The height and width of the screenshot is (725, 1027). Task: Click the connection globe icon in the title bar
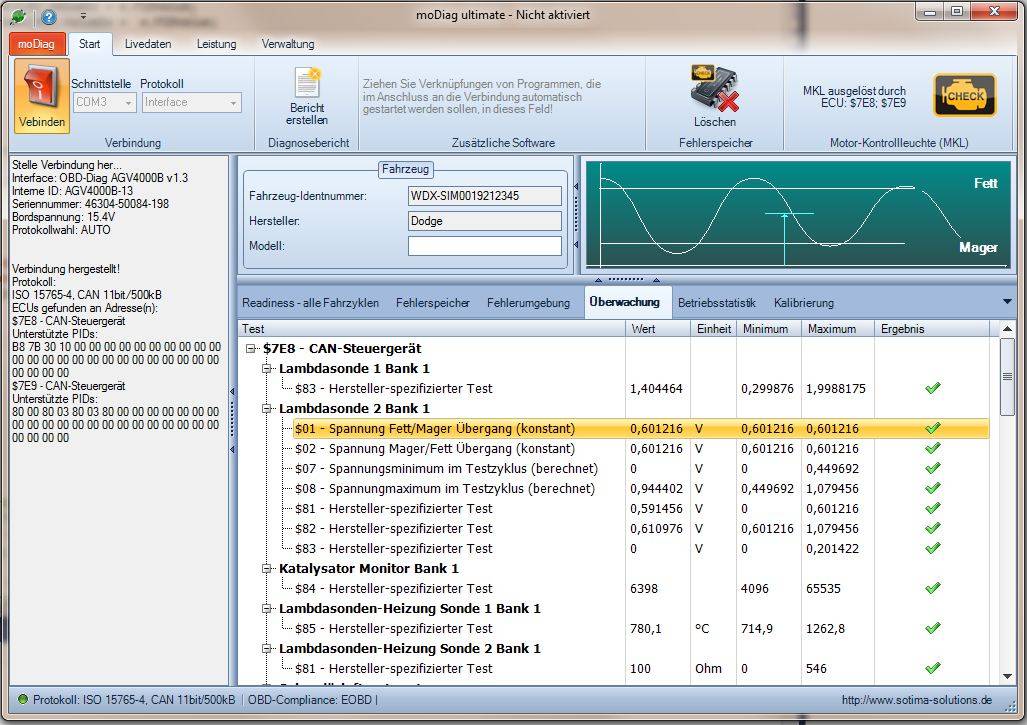(18, 16)
